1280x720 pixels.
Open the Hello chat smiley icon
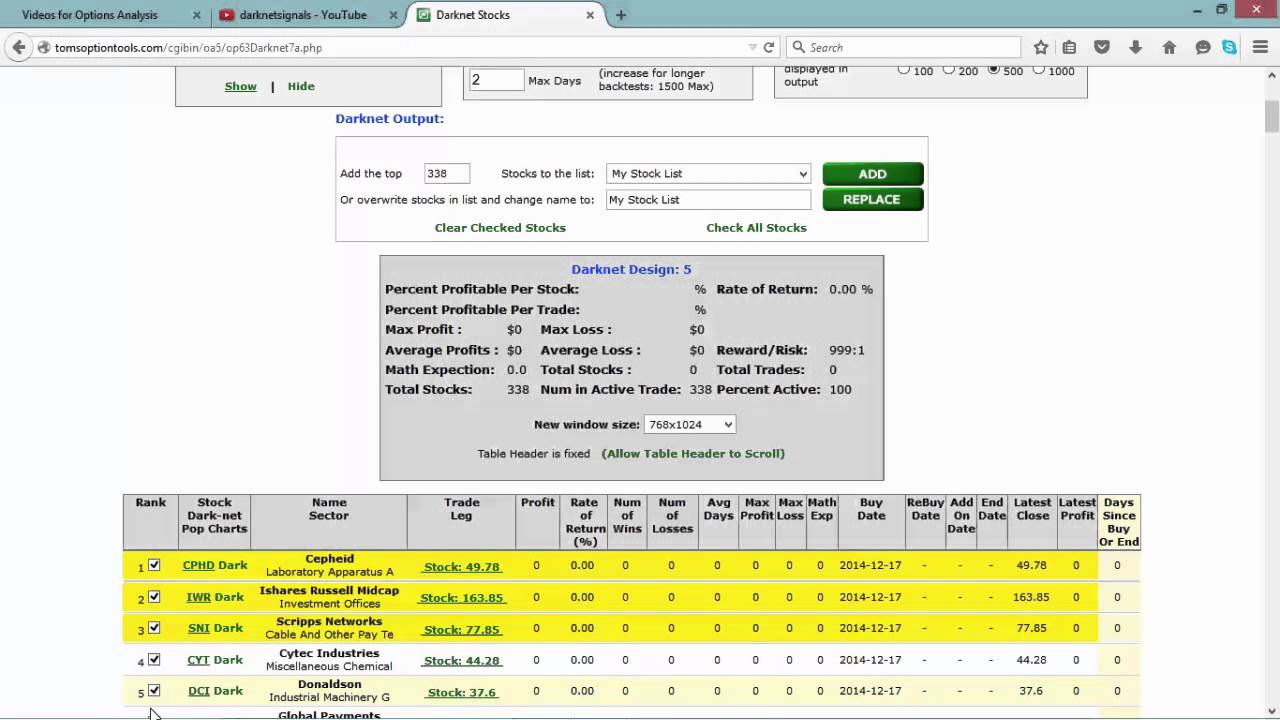(x=1203, y=47)
